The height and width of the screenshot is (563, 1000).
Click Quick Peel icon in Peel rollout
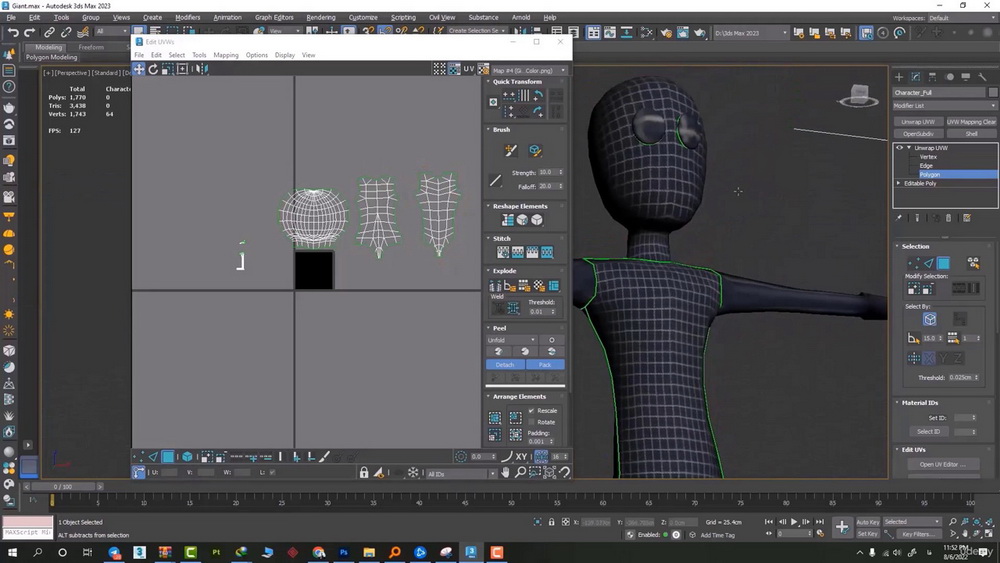coord(499,352)
